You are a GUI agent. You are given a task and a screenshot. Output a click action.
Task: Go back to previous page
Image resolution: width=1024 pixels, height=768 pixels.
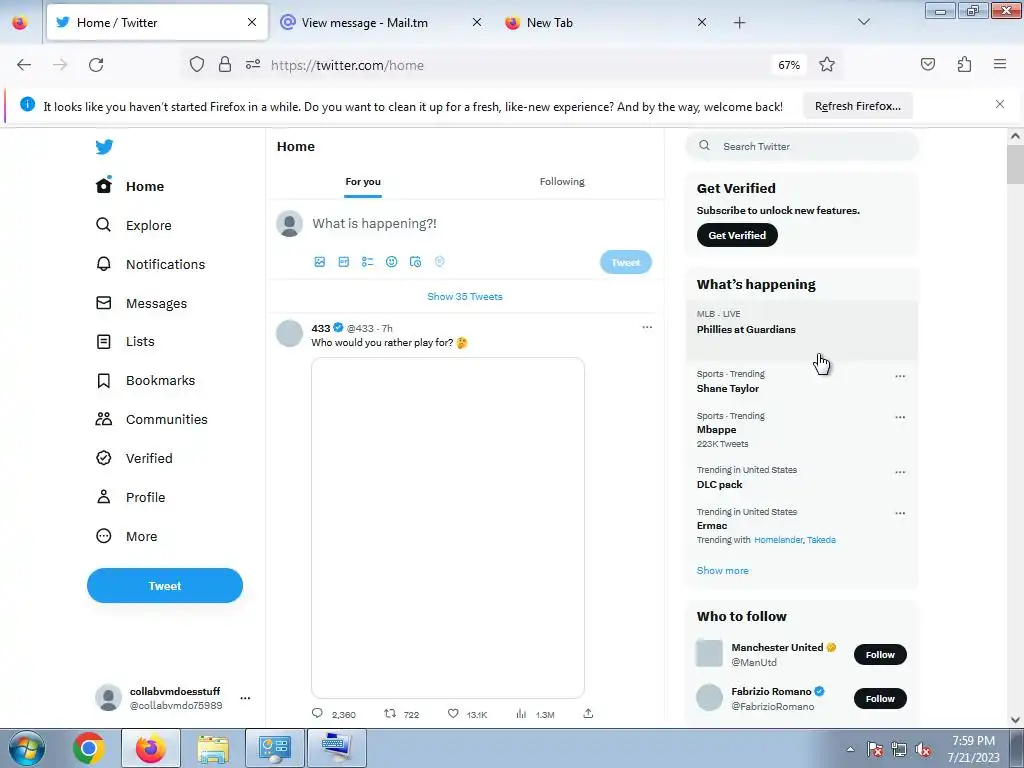point(24,65)
